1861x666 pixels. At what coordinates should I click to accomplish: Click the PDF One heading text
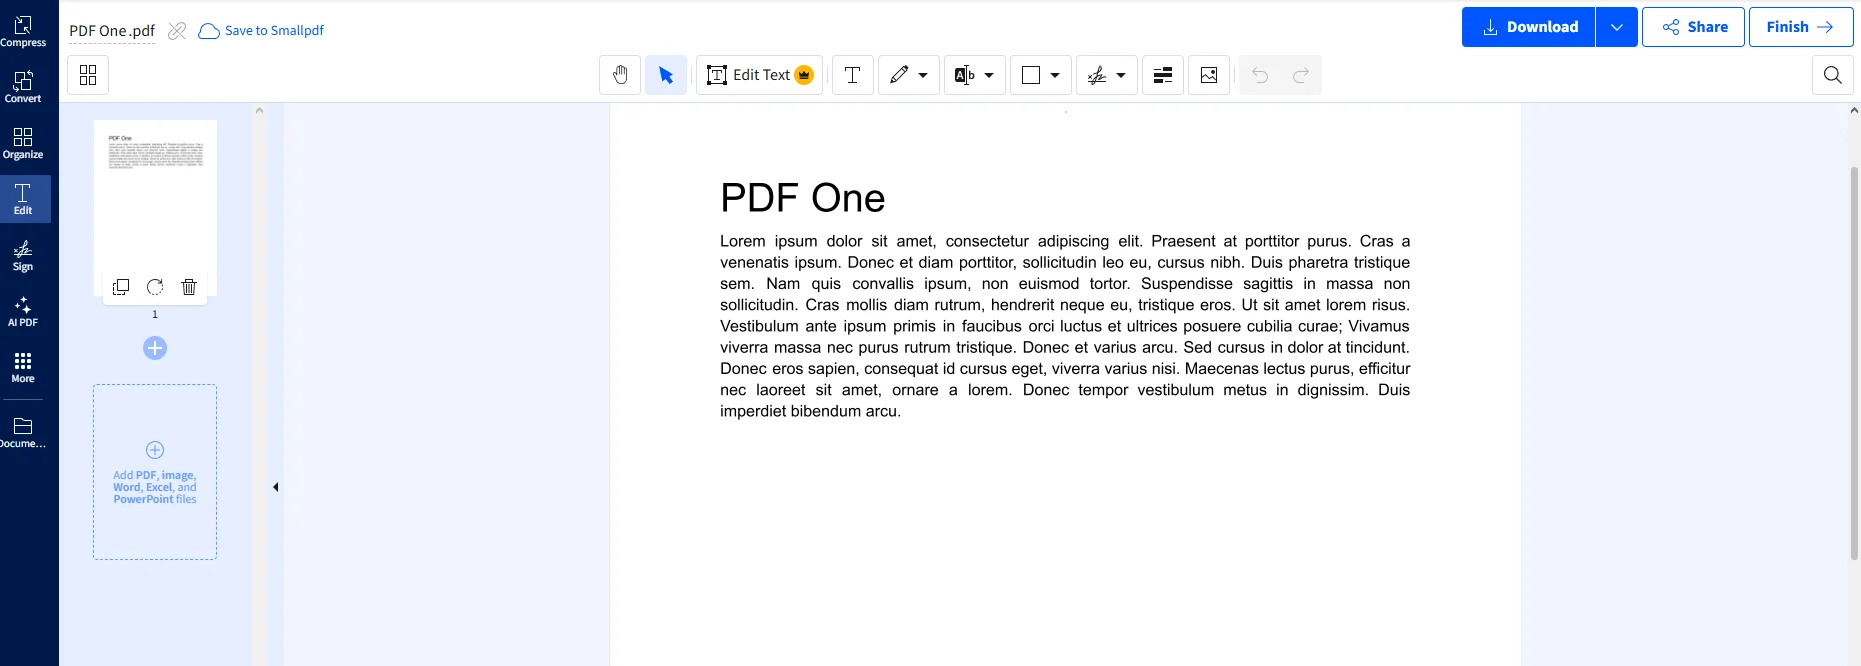coord(802,198)
